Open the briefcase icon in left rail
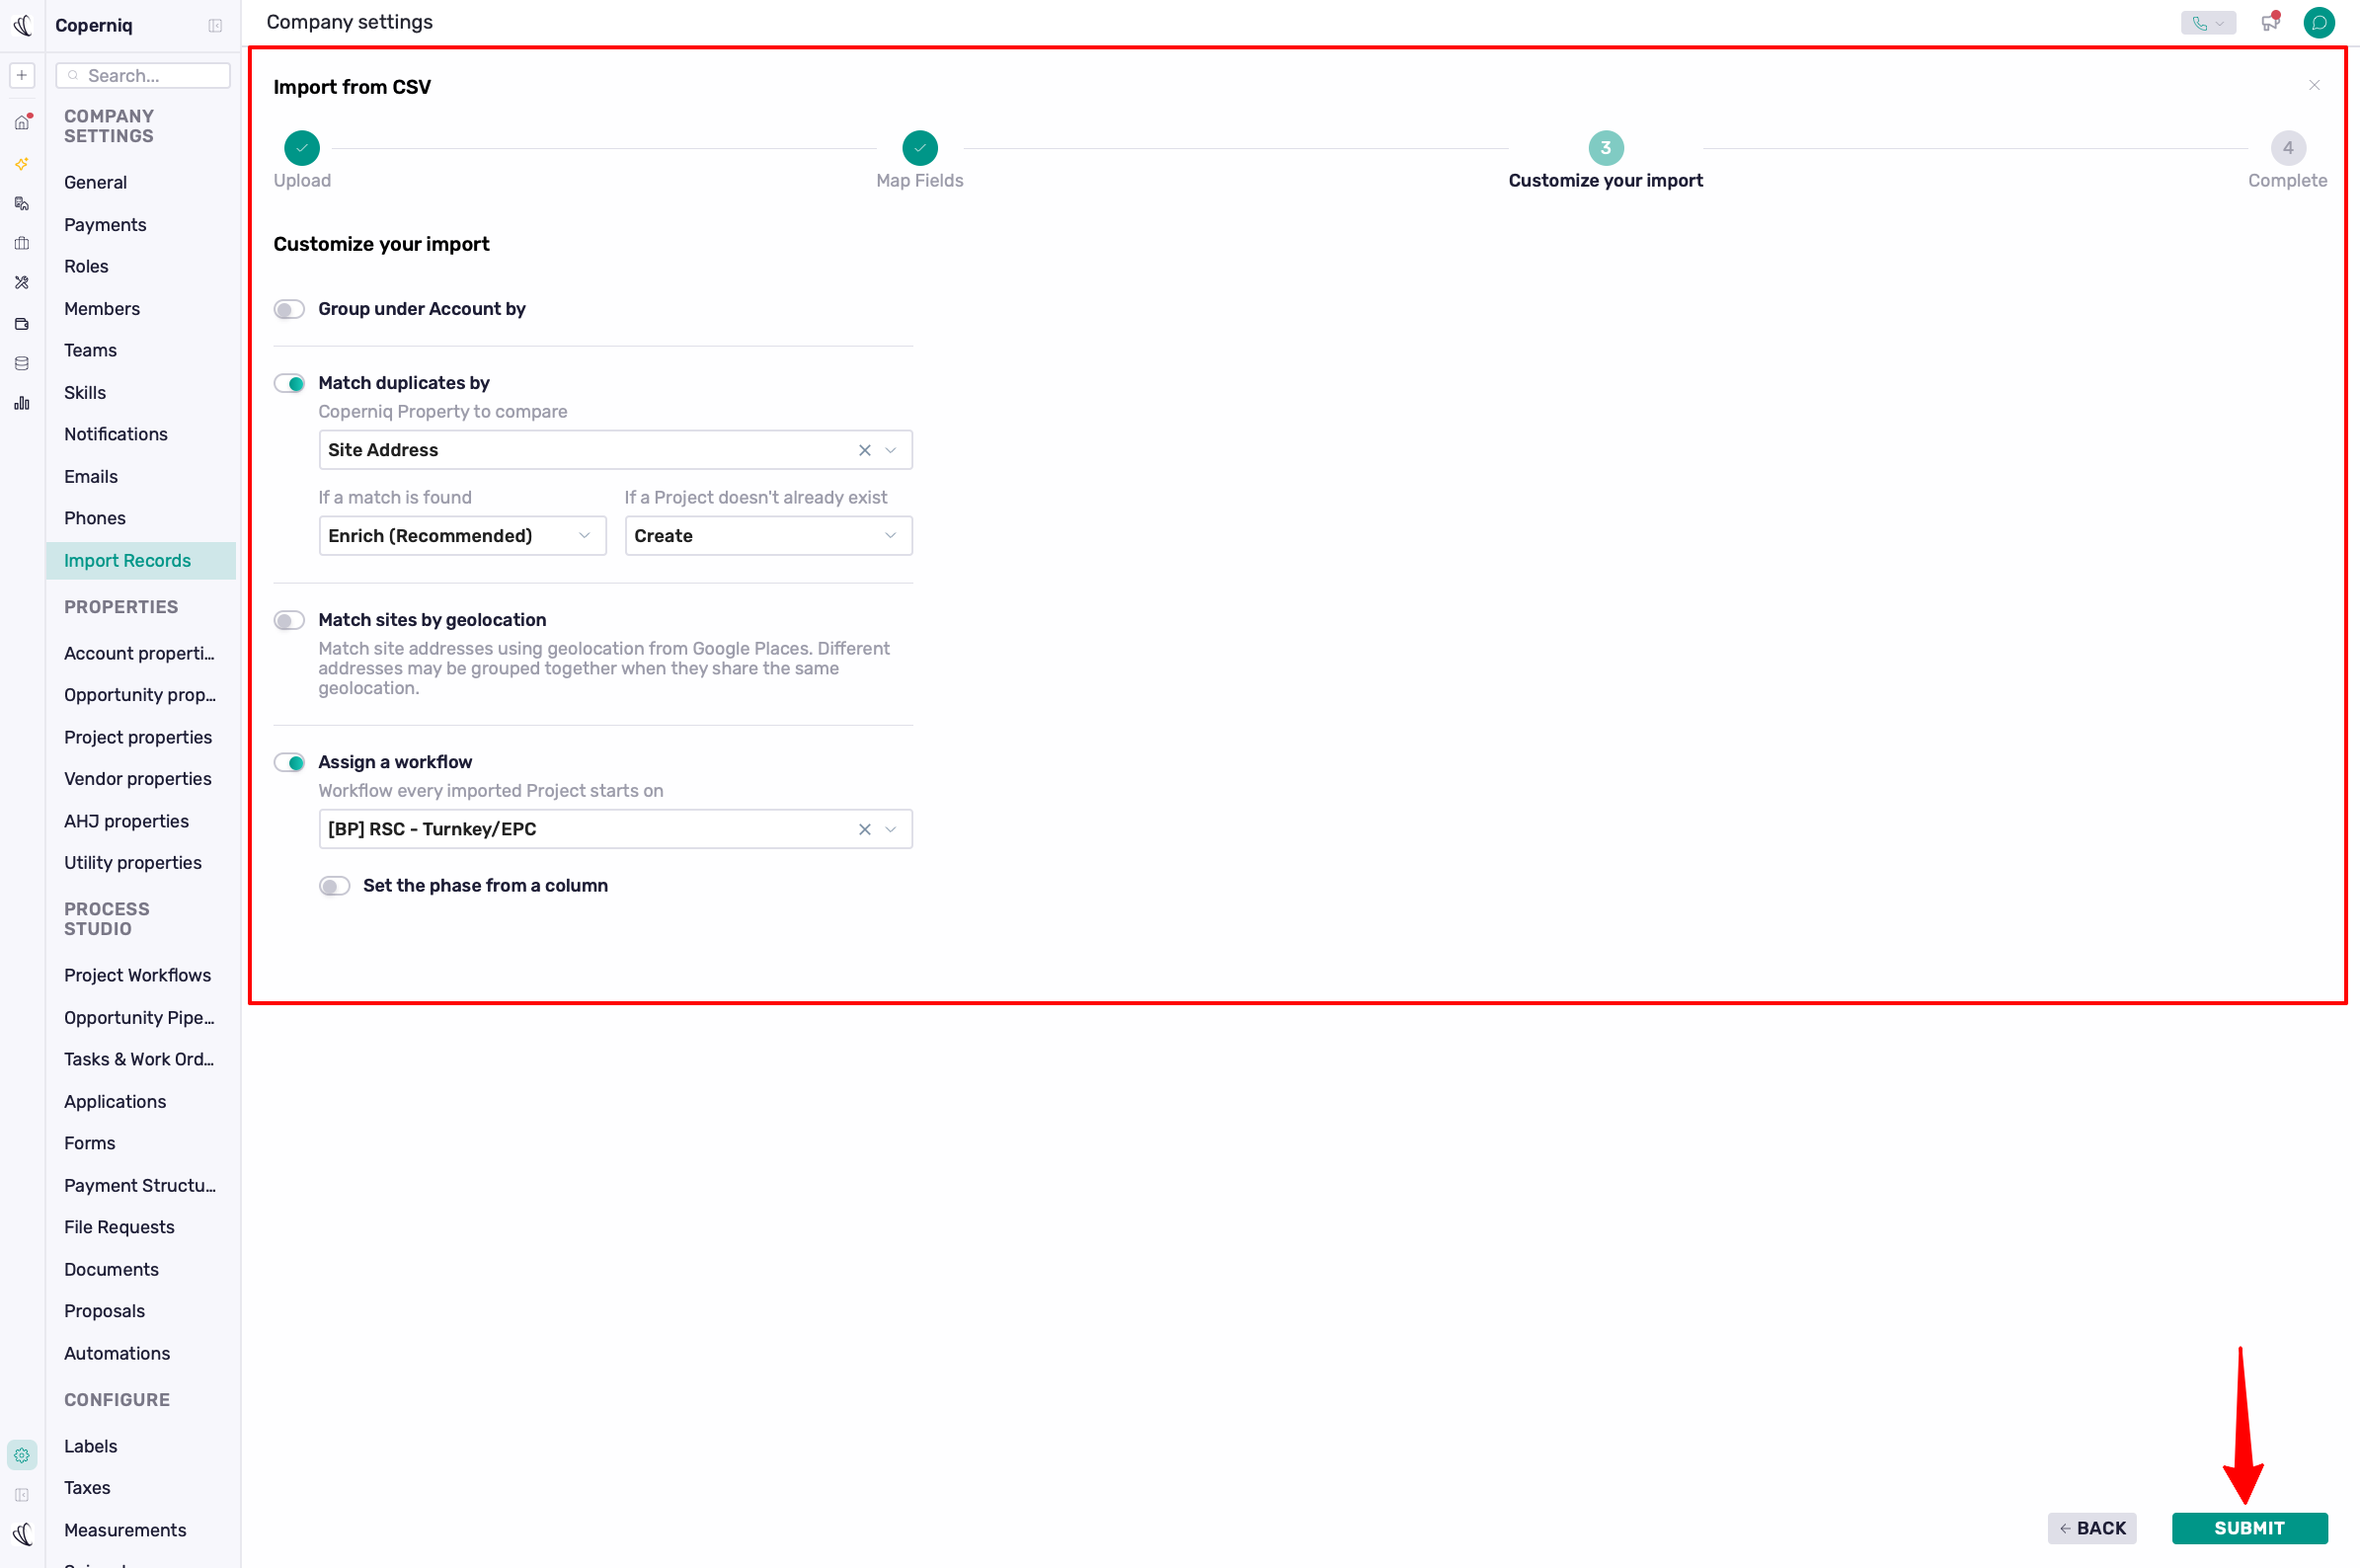2360x1568 pixels. coord(22,243)
